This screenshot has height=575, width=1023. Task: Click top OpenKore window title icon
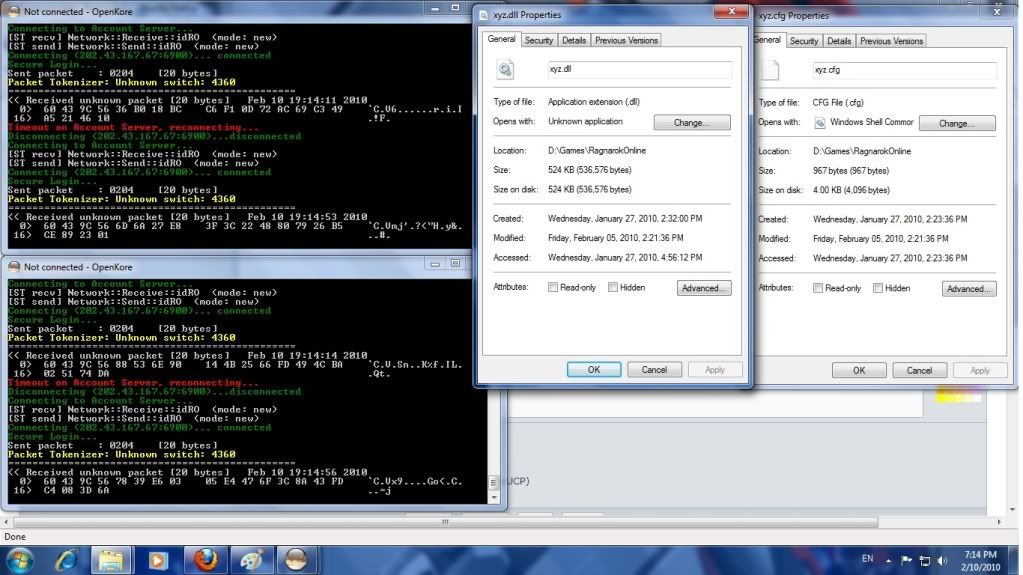(14, 11)
